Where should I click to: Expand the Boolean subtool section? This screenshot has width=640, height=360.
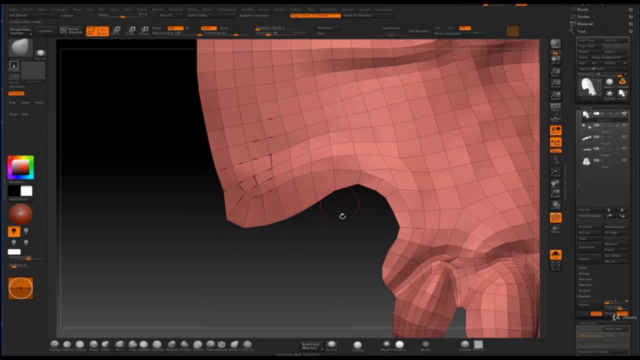(585, 279)
